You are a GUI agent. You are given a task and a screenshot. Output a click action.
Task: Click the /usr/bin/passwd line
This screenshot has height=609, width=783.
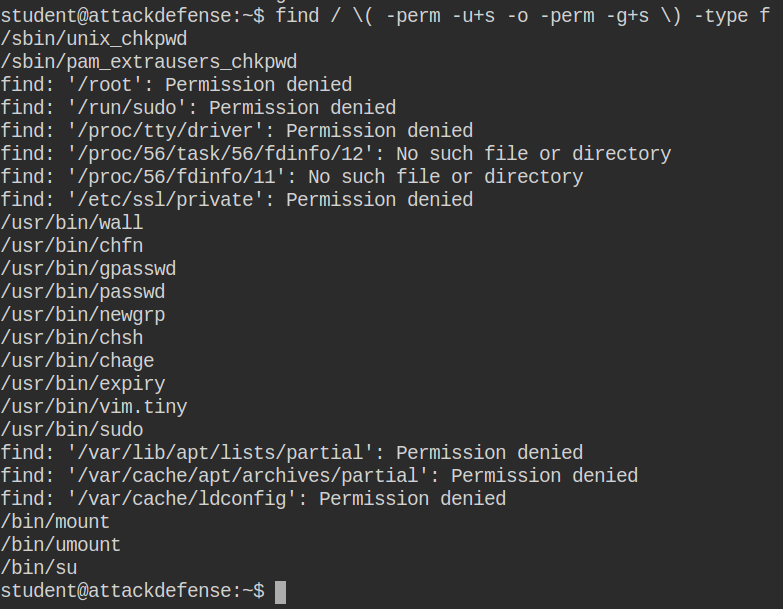coord(83,292)
